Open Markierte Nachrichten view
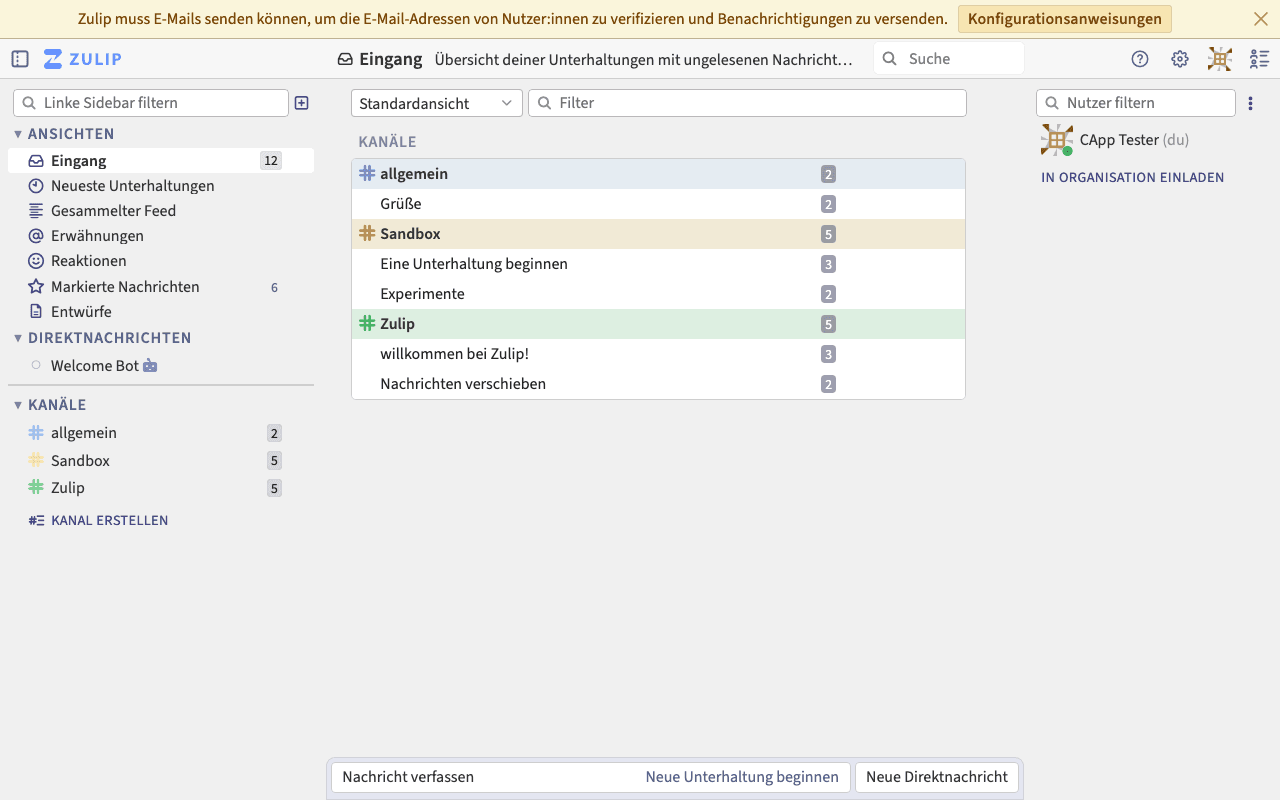The height and width of the screenshot is (800, 1280). click(161, 287)
